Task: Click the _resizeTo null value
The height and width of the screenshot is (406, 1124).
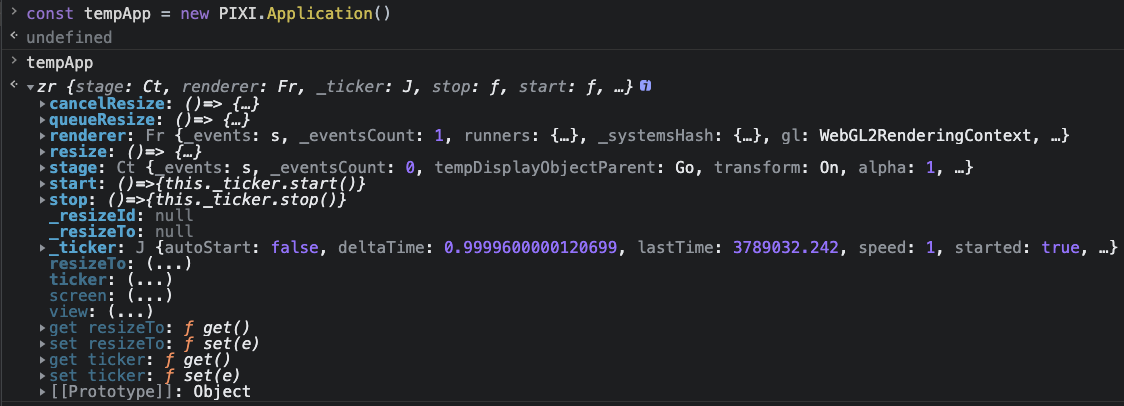Action: [x=174, y=232]
